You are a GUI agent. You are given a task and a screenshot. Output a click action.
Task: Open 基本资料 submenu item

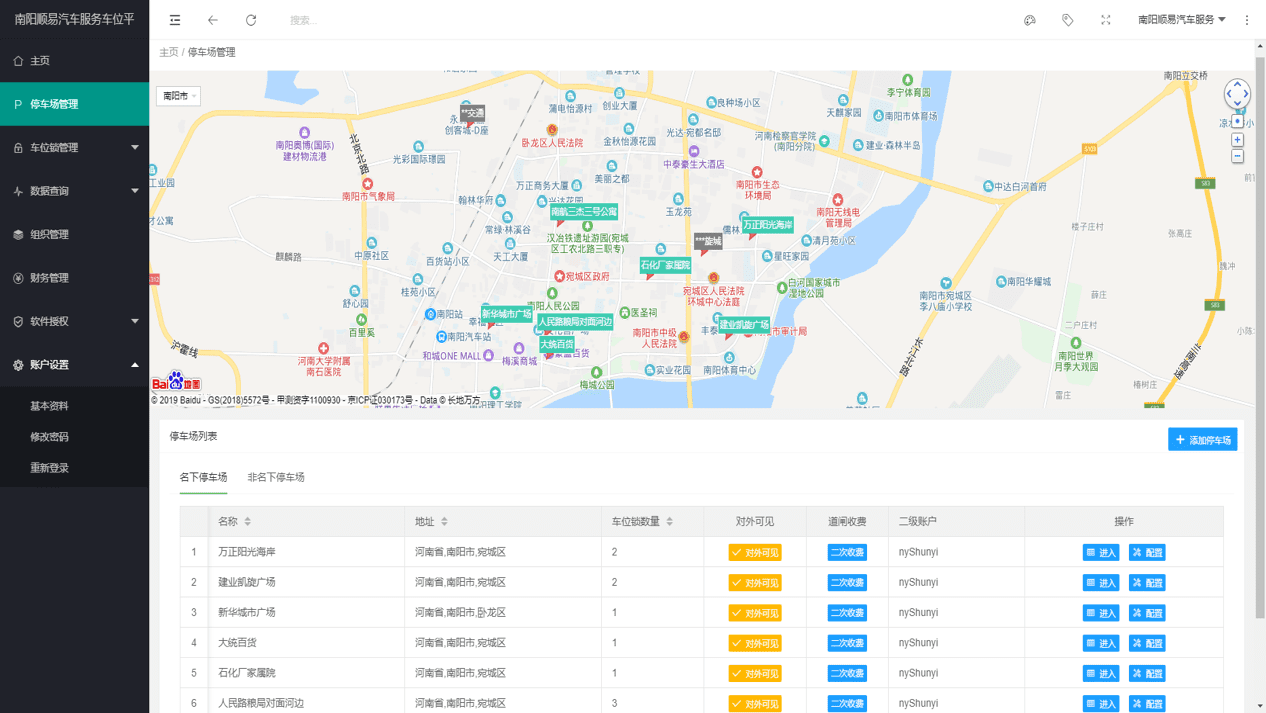coord(74,406)
